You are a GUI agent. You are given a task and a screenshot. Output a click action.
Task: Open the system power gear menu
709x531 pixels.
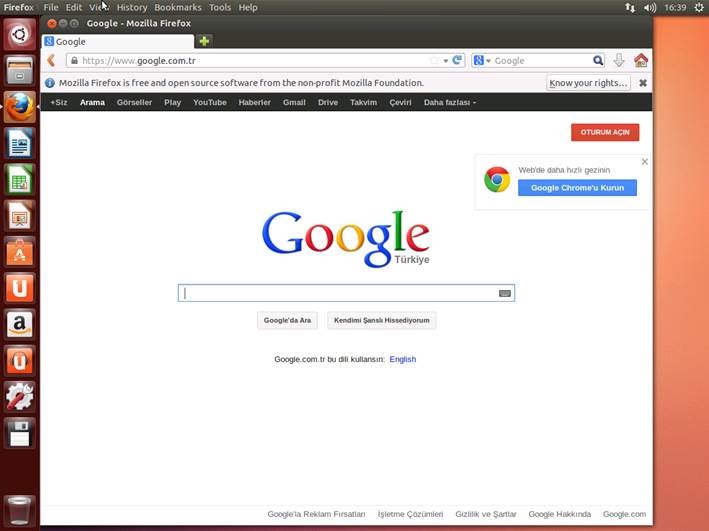pyautogui.click(x=699, y=7)
